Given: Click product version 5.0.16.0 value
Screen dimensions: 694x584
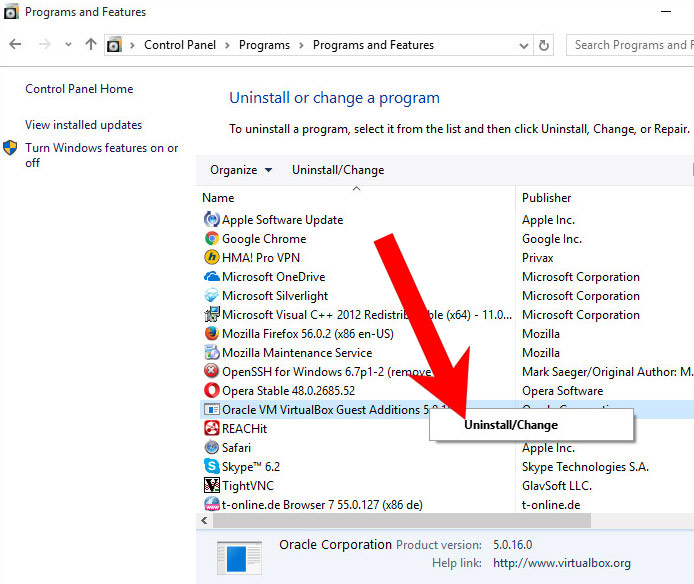Looking at the screenshot, I should pos(513,545).
